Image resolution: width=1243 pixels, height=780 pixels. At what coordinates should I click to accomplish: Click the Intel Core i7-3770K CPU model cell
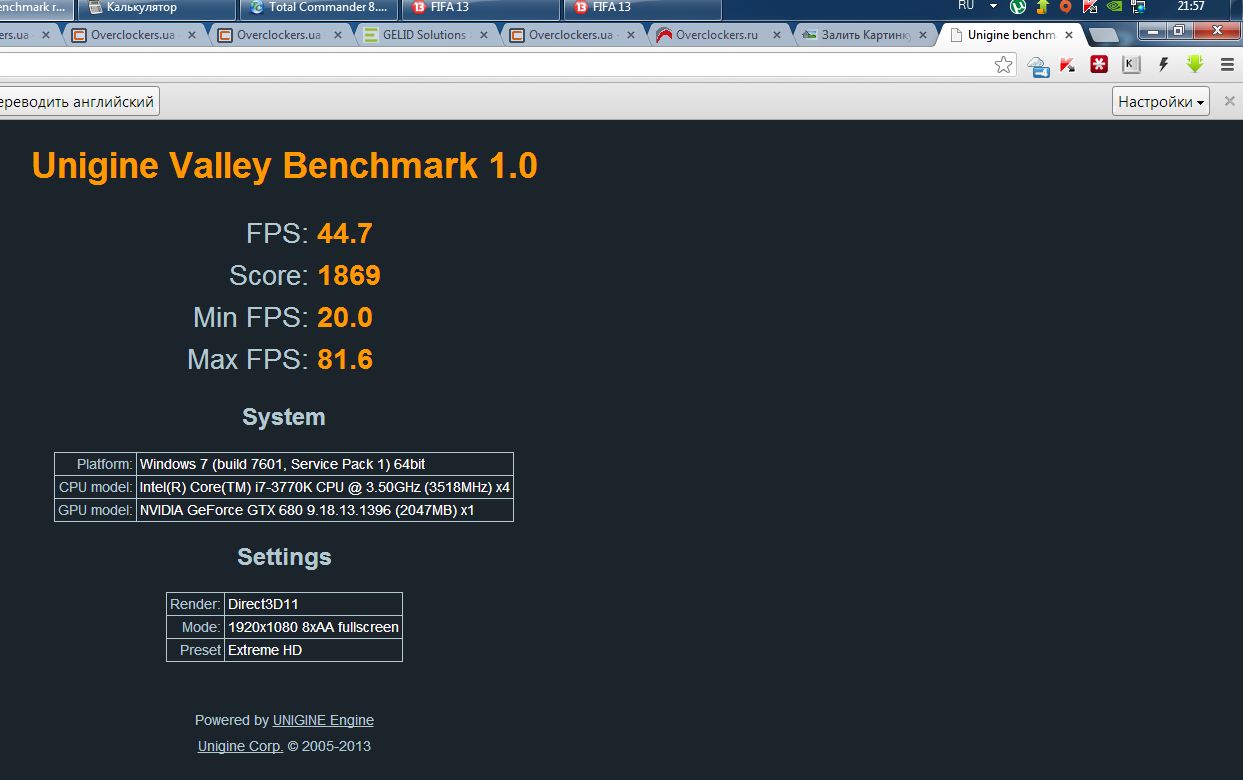[x=325, y=487]
